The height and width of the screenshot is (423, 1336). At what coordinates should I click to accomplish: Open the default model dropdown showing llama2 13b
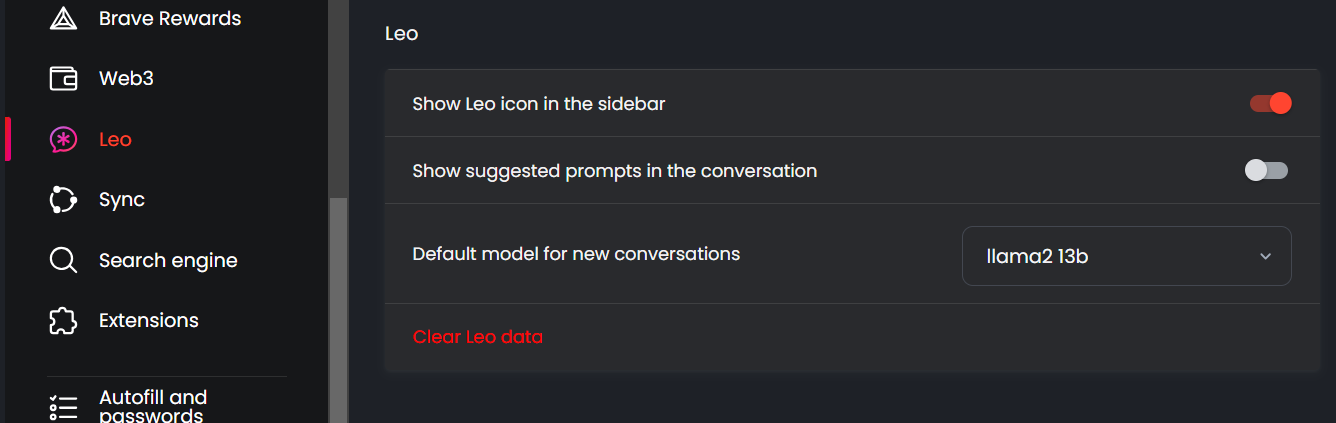click(x=1126, y=256)
